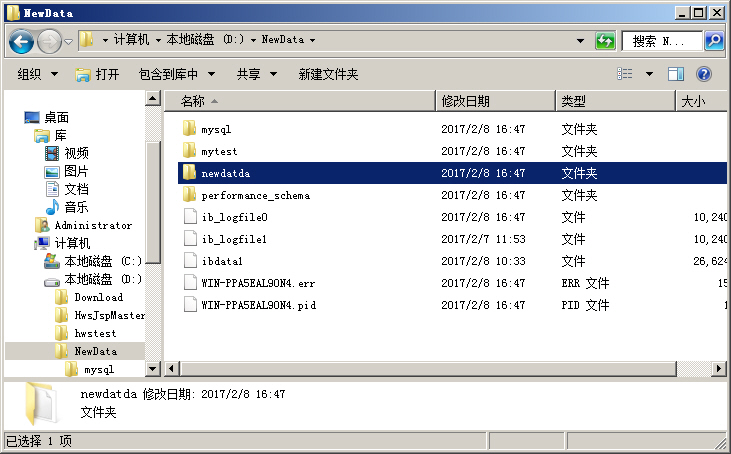This screenshot has height=454, width=731.
Task: Click the 本地磁盘 (D:) drive icon
Action: 52,280
